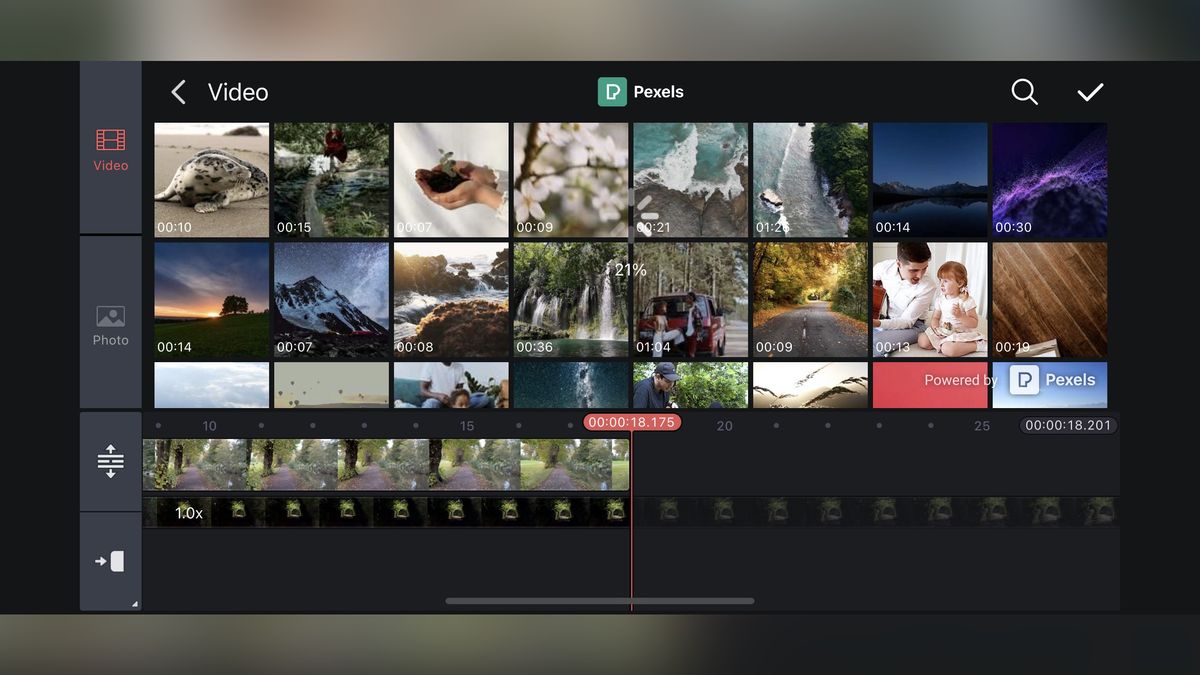Expand the sidebar via the corner triangle
The width and height of the screenshot is (1200, 675).
[x=135, y=602]
